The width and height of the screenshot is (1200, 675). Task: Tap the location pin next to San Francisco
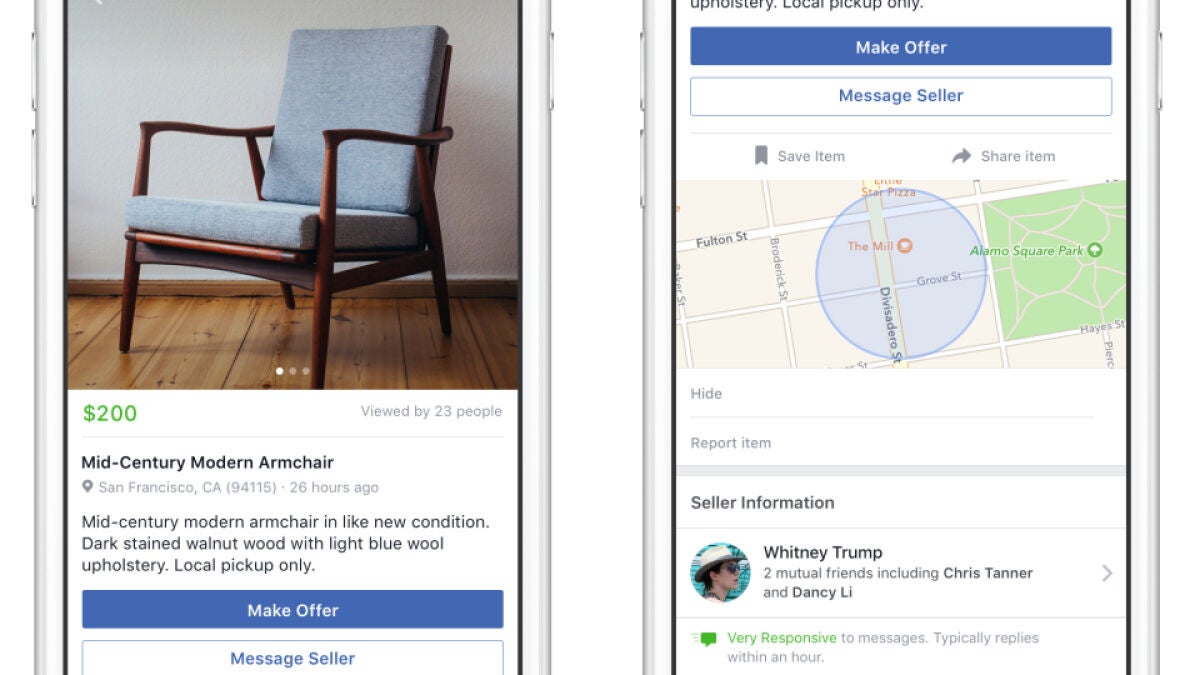tap(88, 487)
